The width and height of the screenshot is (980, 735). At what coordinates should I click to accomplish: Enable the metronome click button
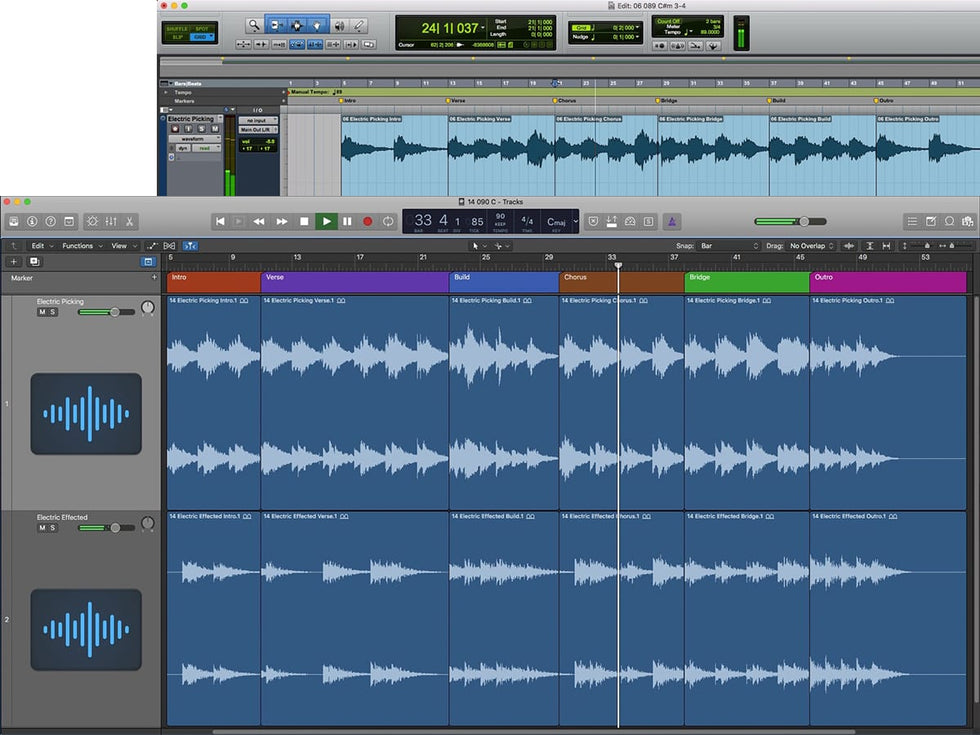[x=673, y=221]
